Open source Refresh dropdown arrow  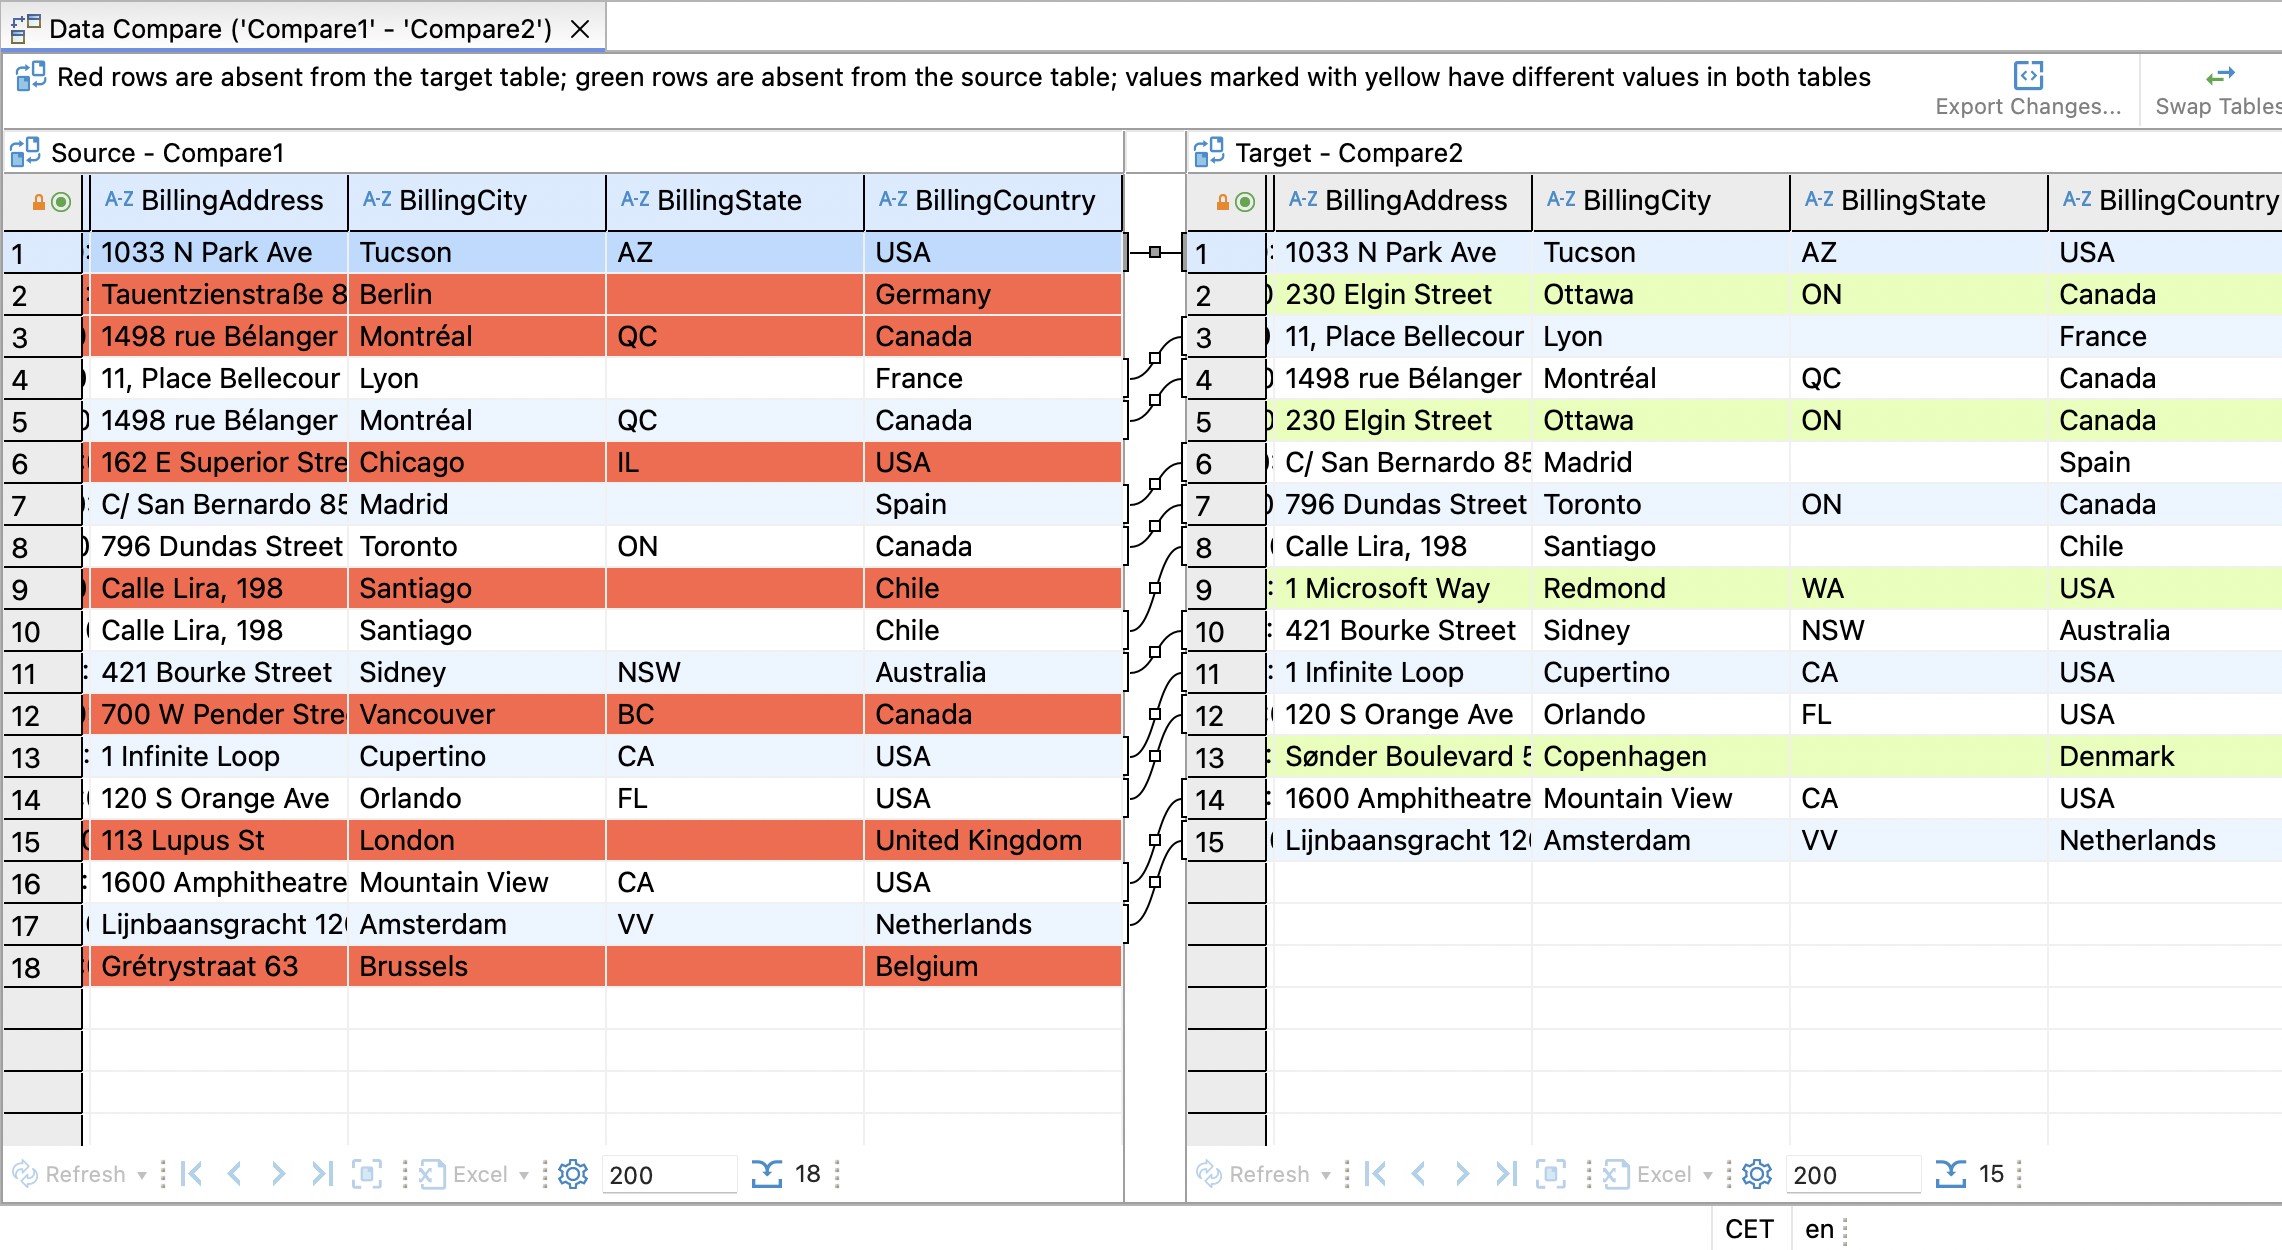coord(142,1175)
